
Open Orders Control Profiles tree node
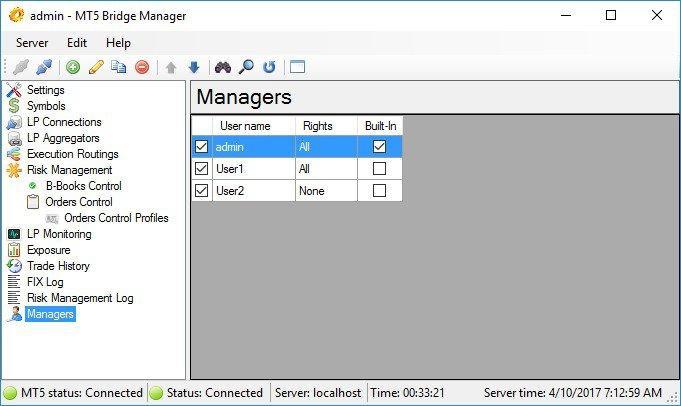click(116, 218)
